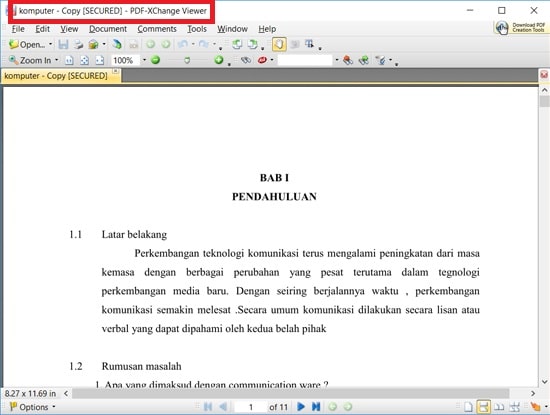550x415 pixels.
Task: Adjust the zoom slider handle
Action: 187,60
